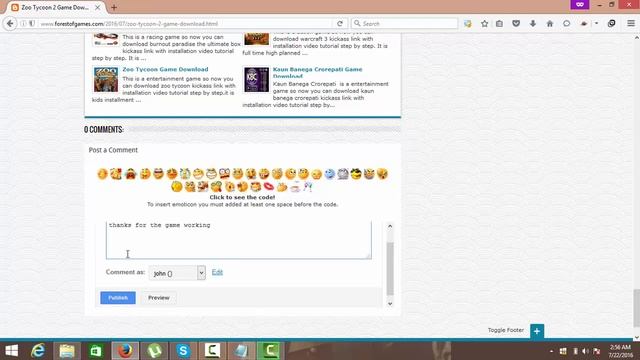
Task: Insert the first smiley emoticon in the top row
Action: [x=102, y=174]
